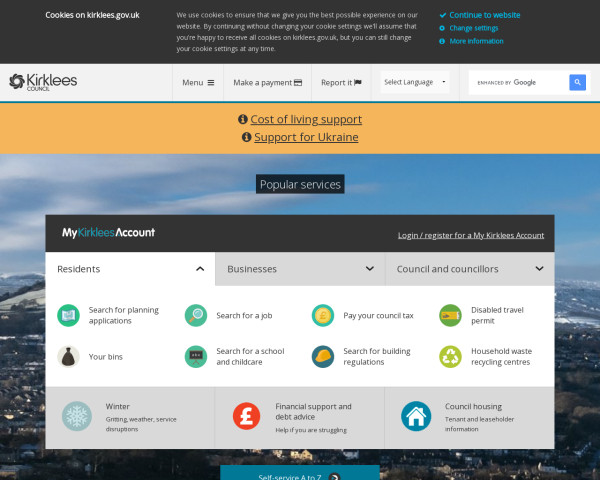This screenshot has width=600, height=480.
Task: Click the circle icon beside Change settings
Action: [x=442, y=28]
